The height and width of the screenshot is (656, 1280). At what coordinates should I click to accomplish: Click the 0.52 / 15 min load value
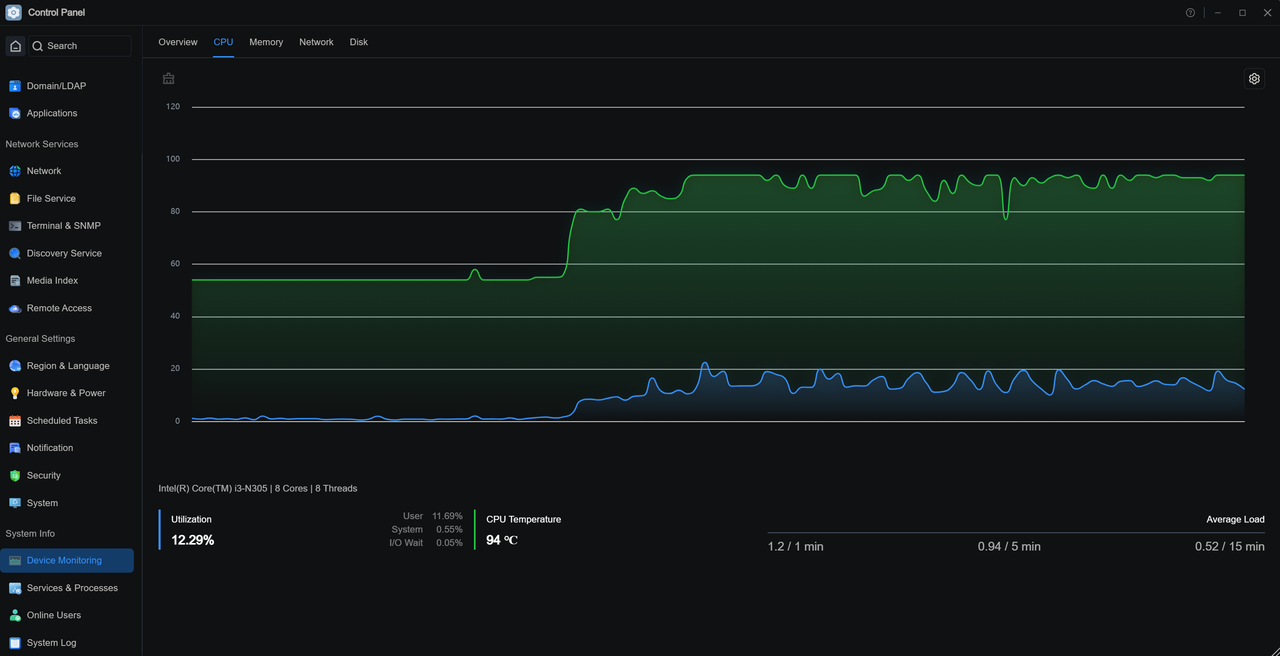pyautogui.click(x=1230, y=547)
